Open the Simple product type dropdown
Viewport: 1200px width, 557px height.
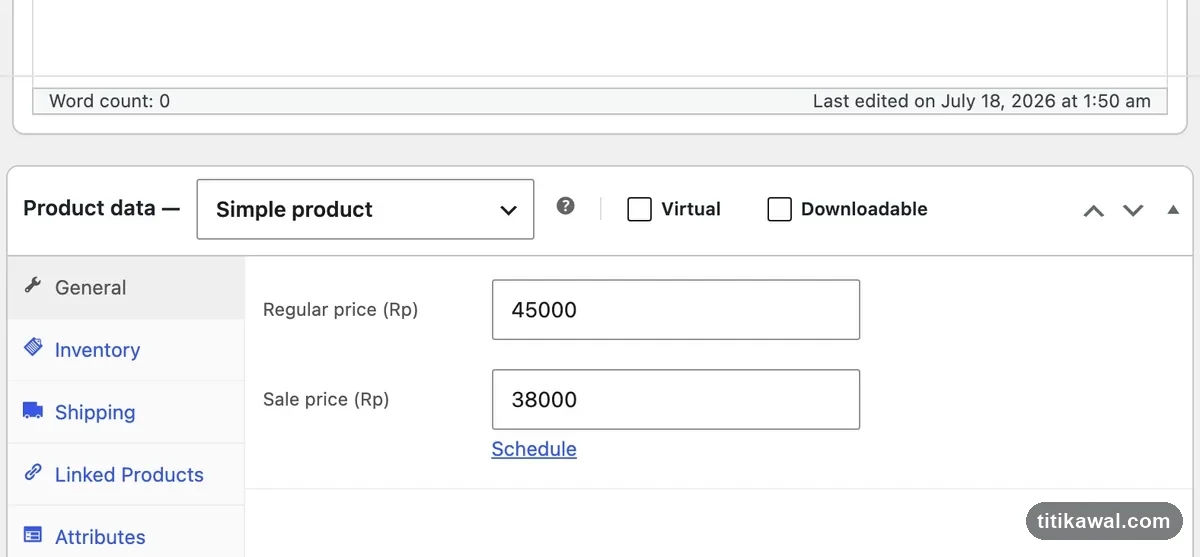tap(365, 209)
